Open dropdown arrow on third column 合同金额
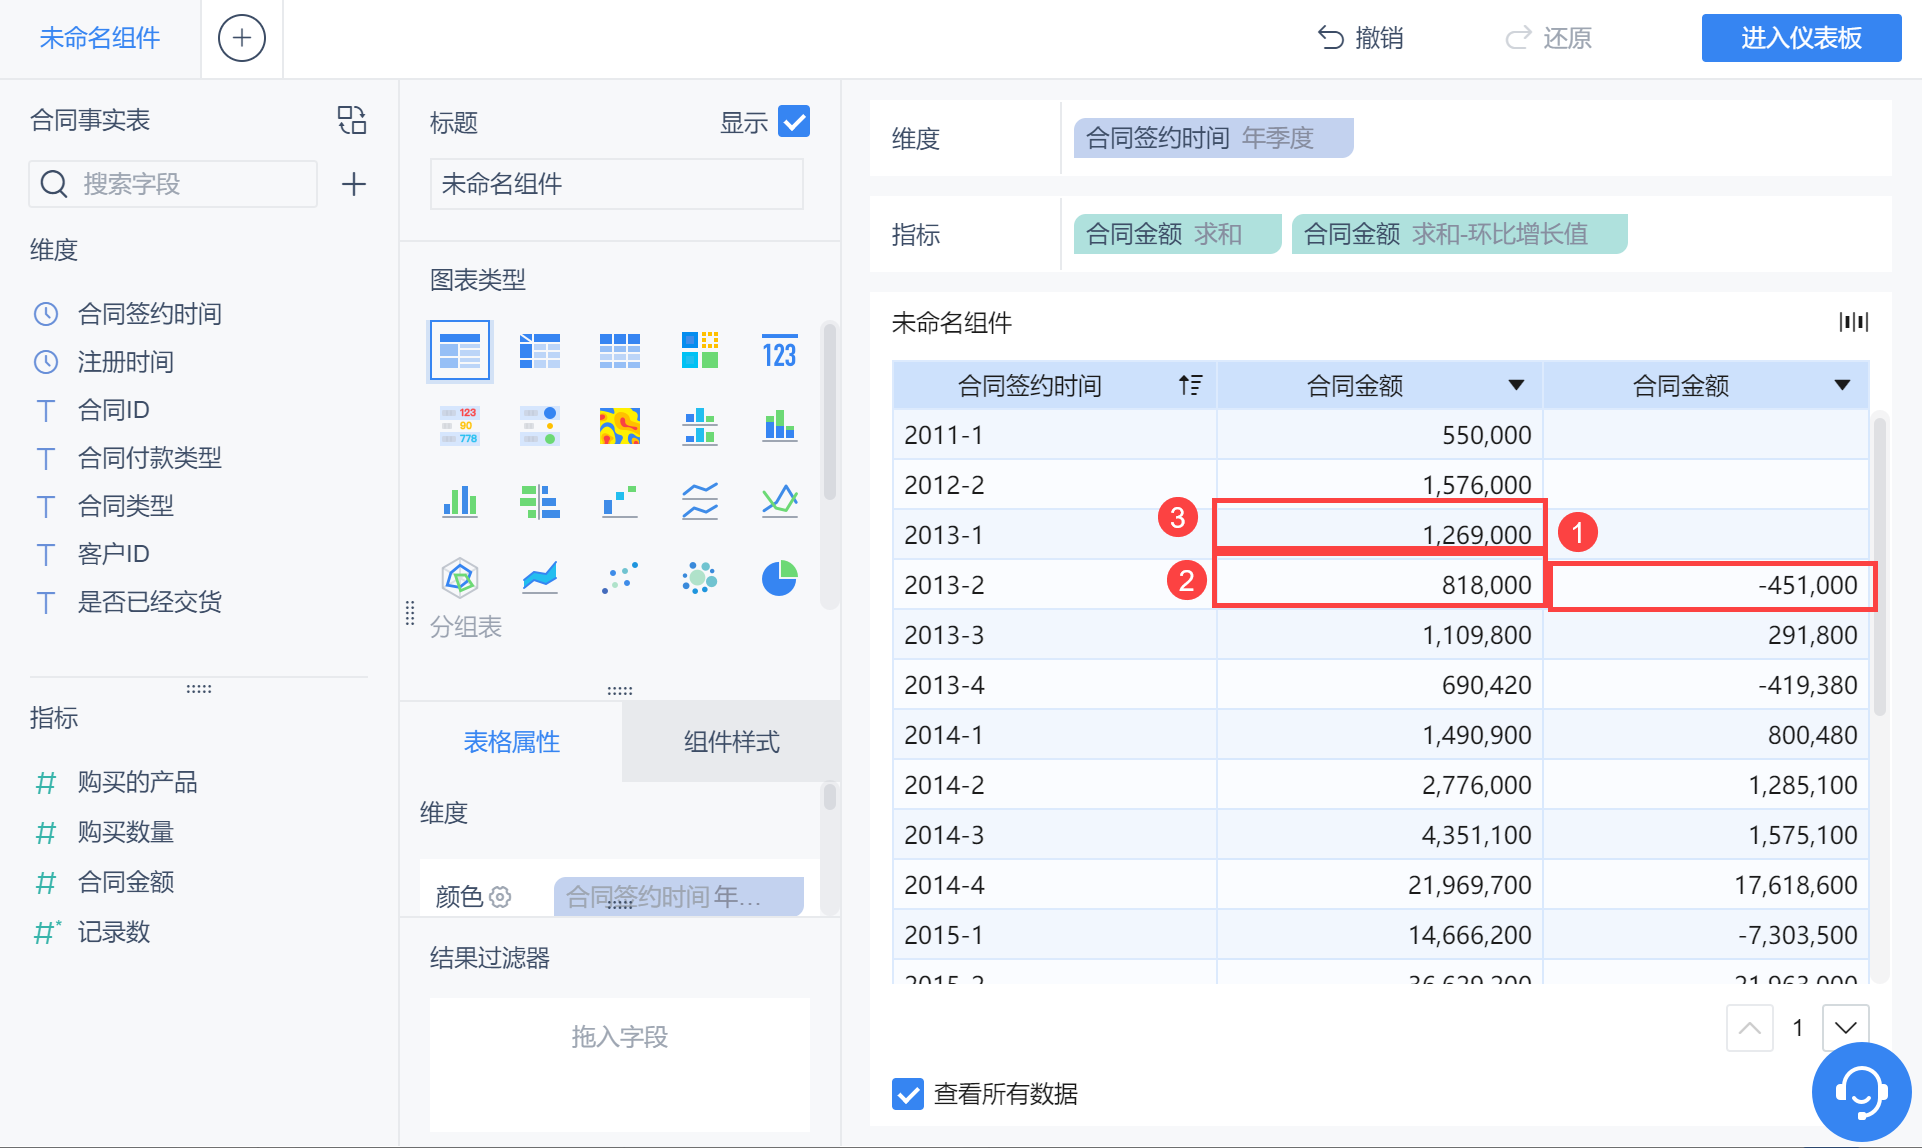The width and height of the screenshot is (1922, 1148). (1842, 385)
